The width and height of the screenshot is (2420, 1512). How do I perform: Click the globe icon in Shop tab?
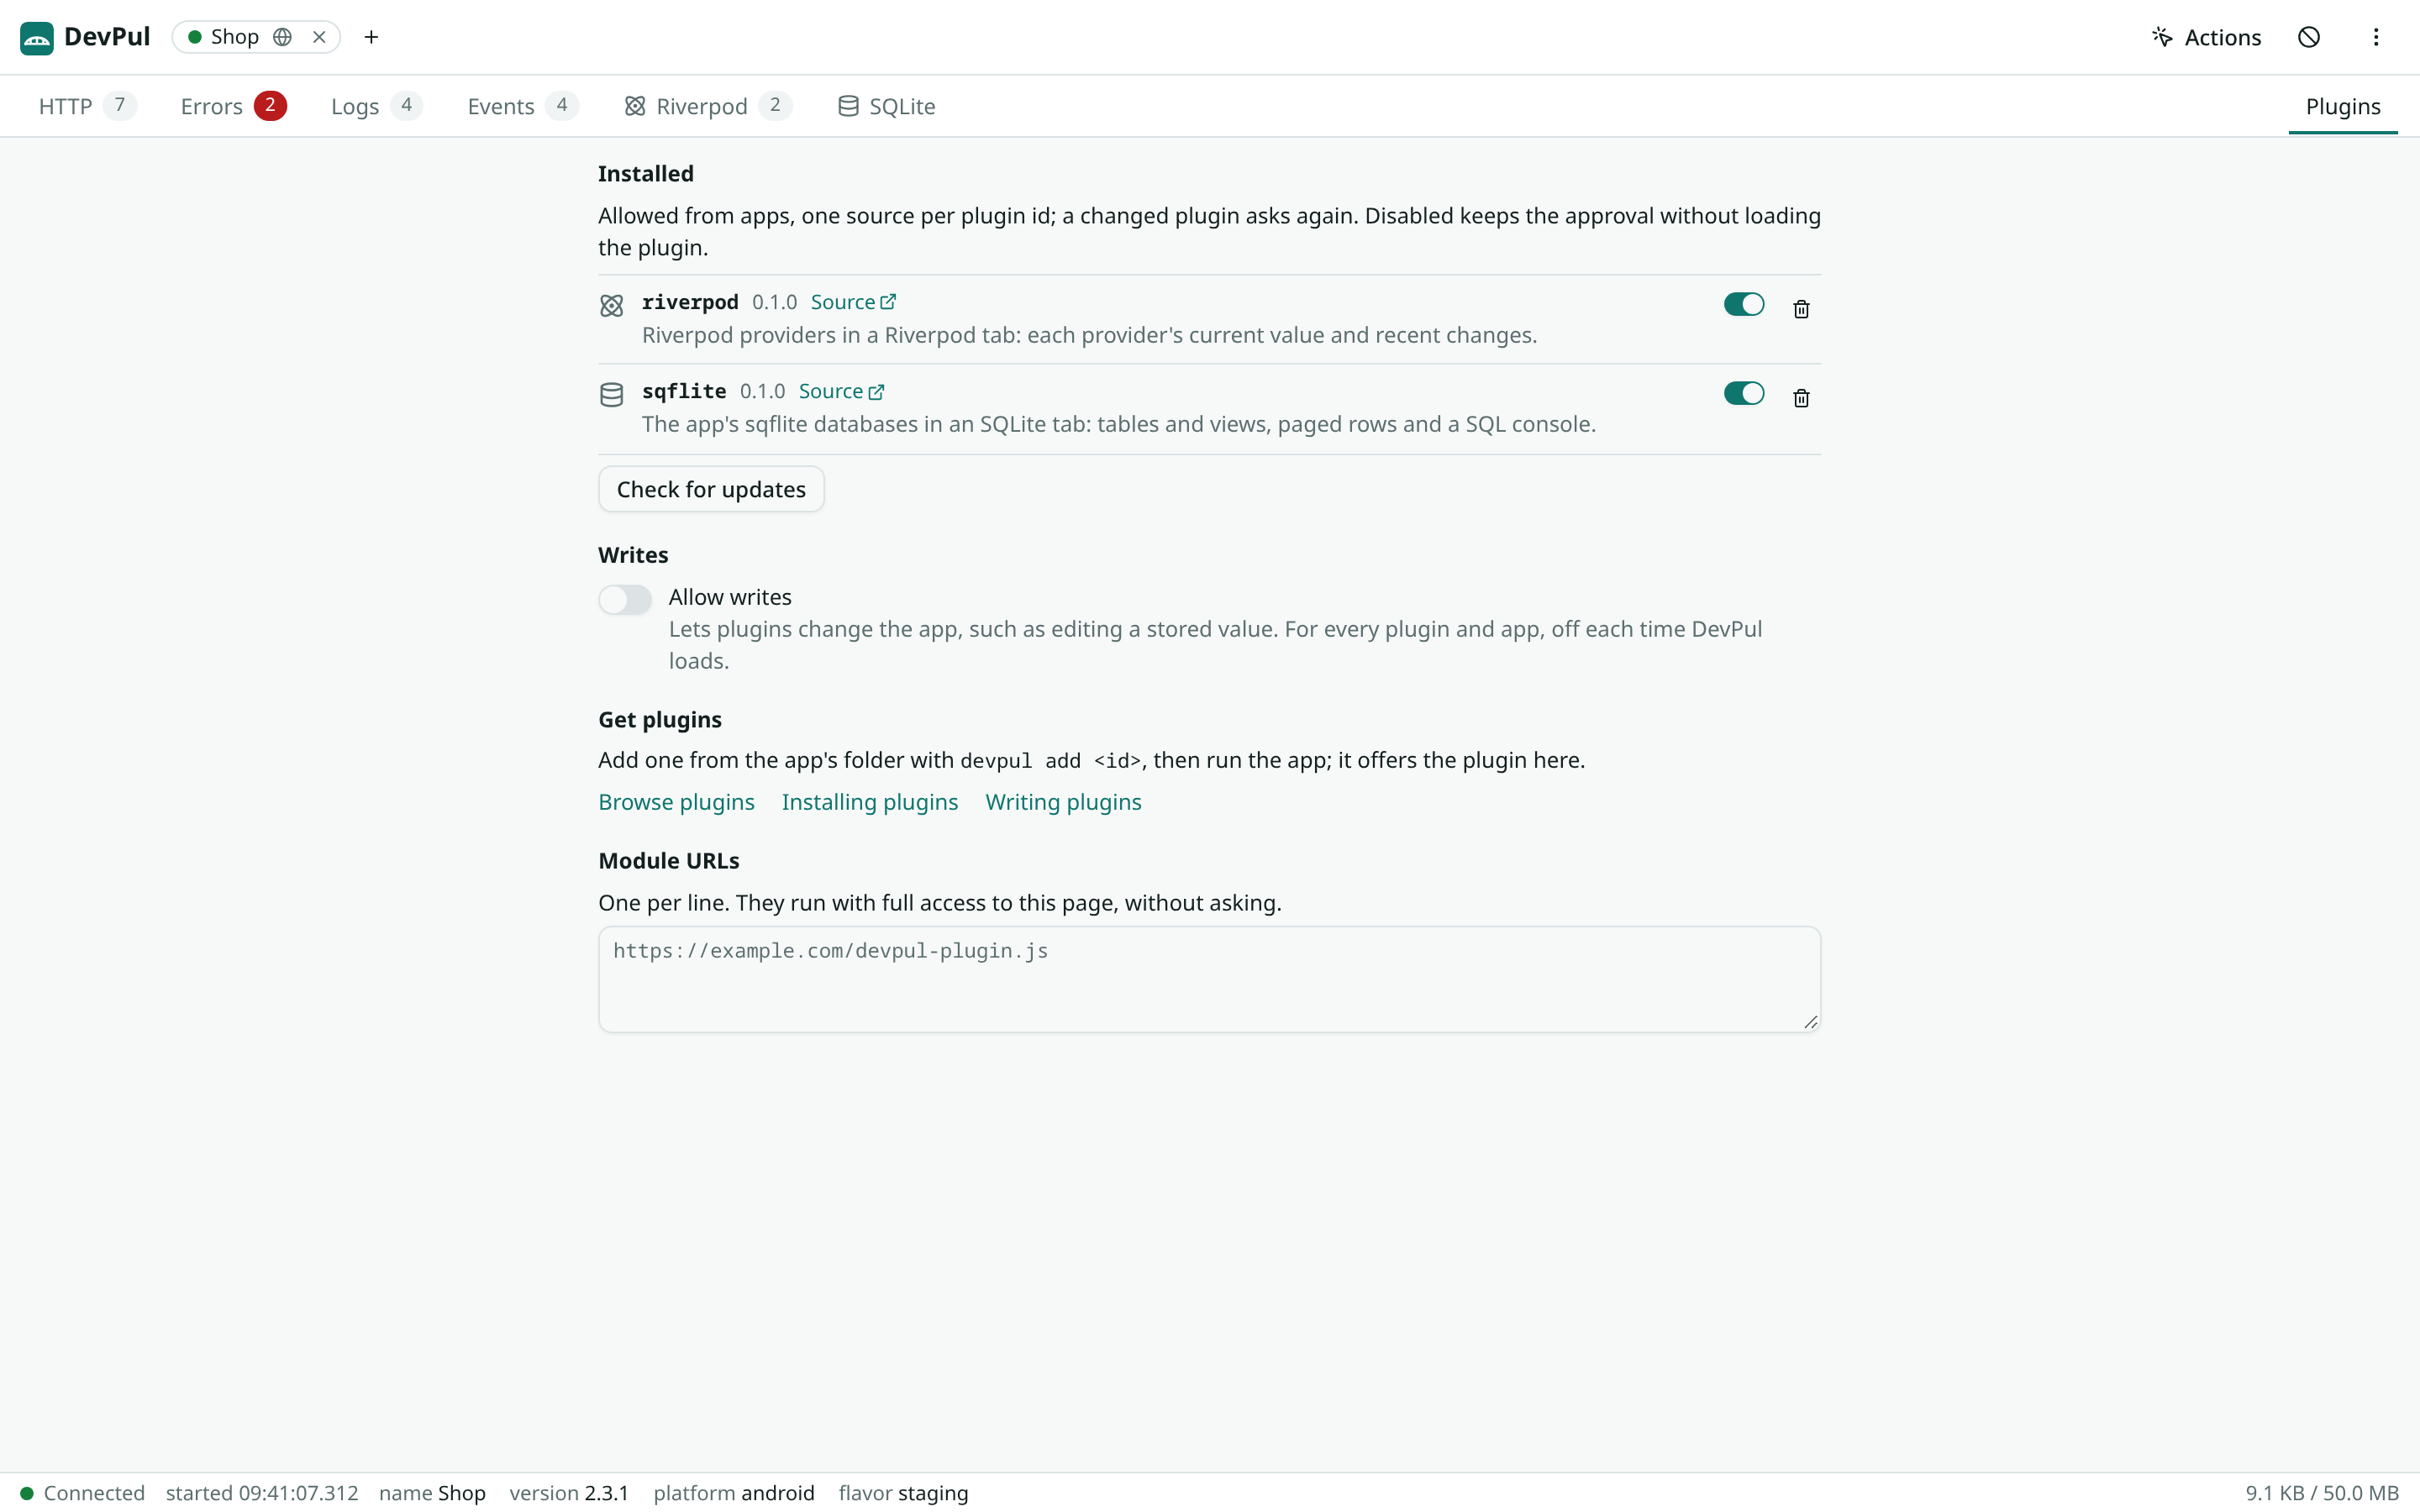tap(283, 37)
